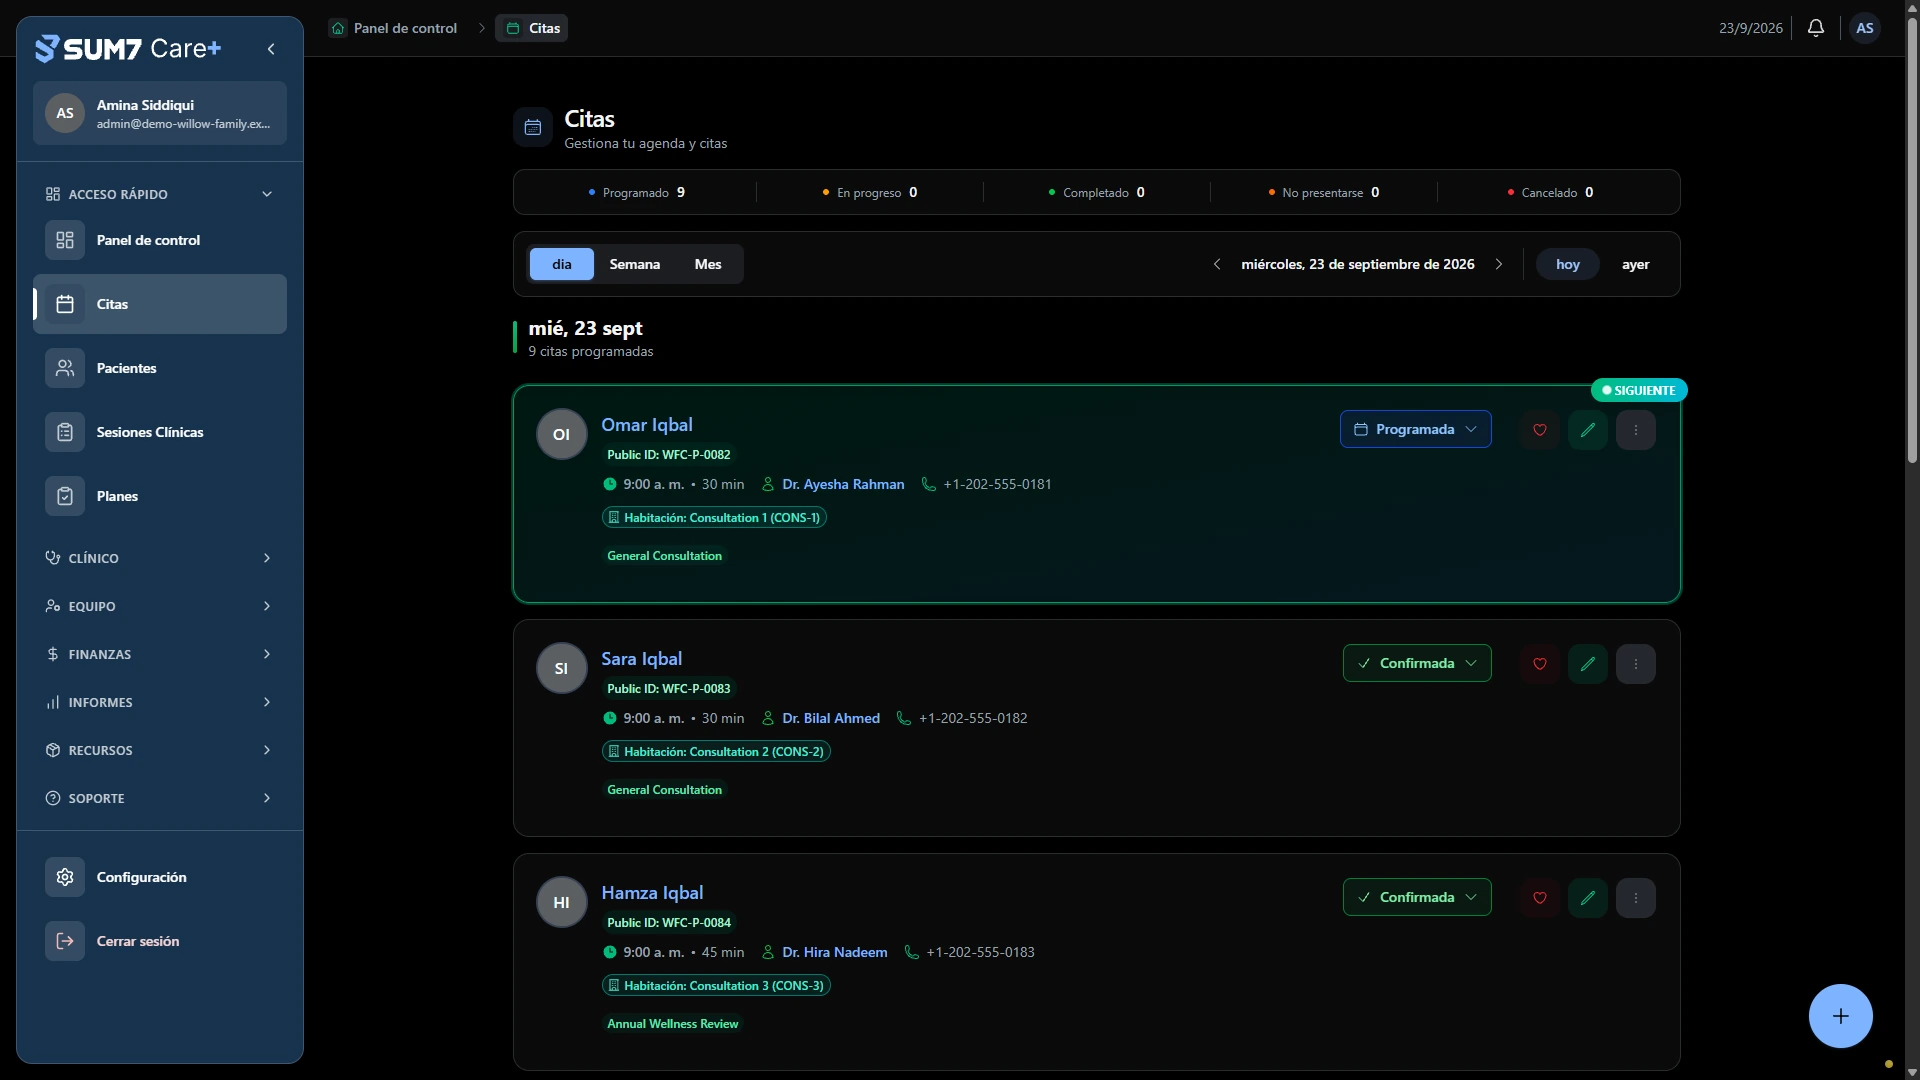Open Sara Iqbal's Confirmada status dropdown

pos(1417,663)
